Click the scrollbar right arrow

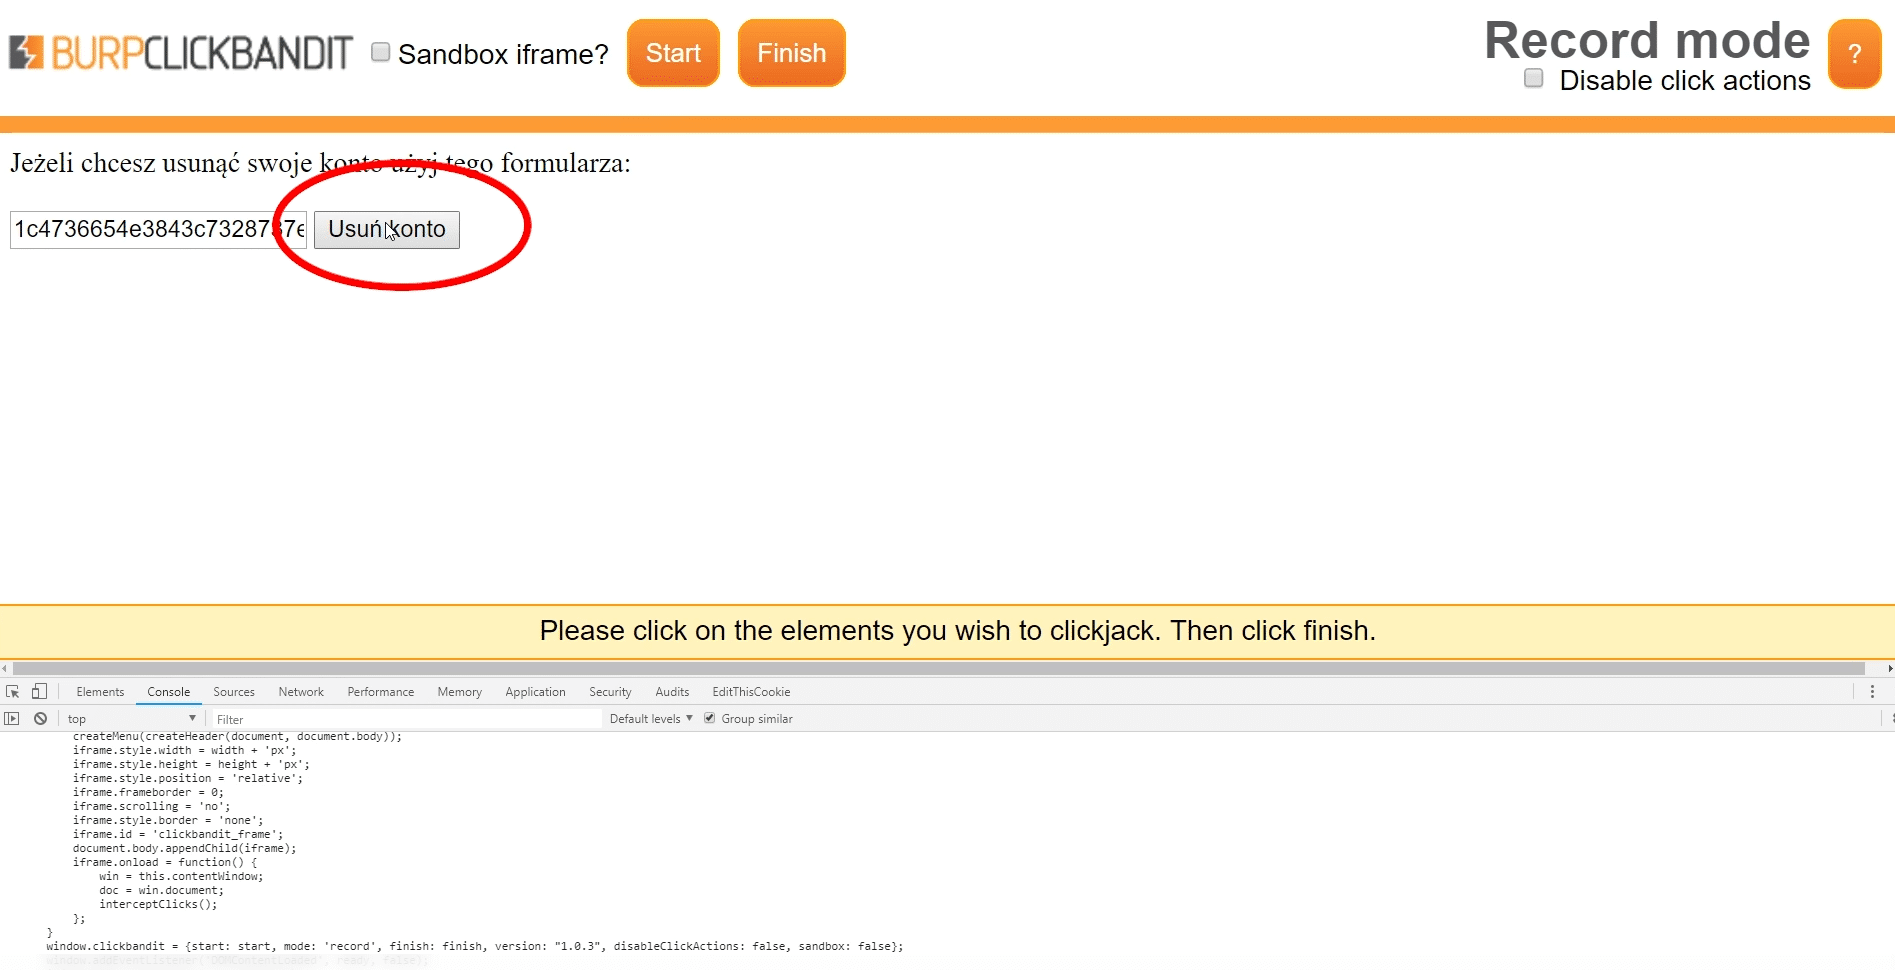pyautogui.click(x=1889, y=668)
